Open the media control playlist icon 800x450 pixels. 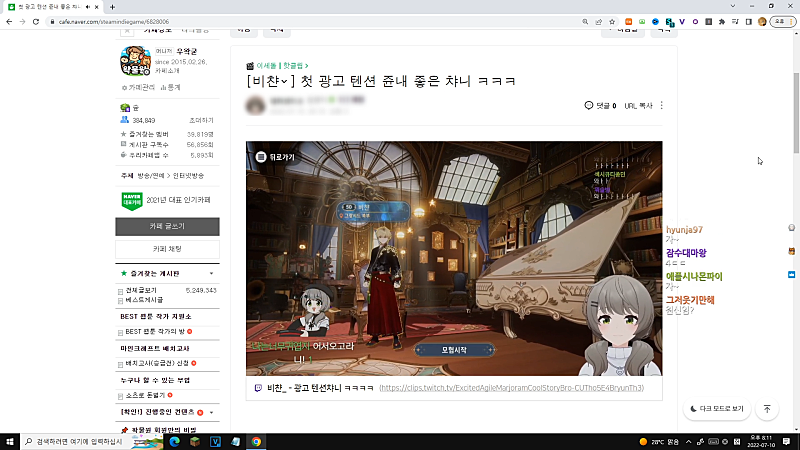coord(735,22)
